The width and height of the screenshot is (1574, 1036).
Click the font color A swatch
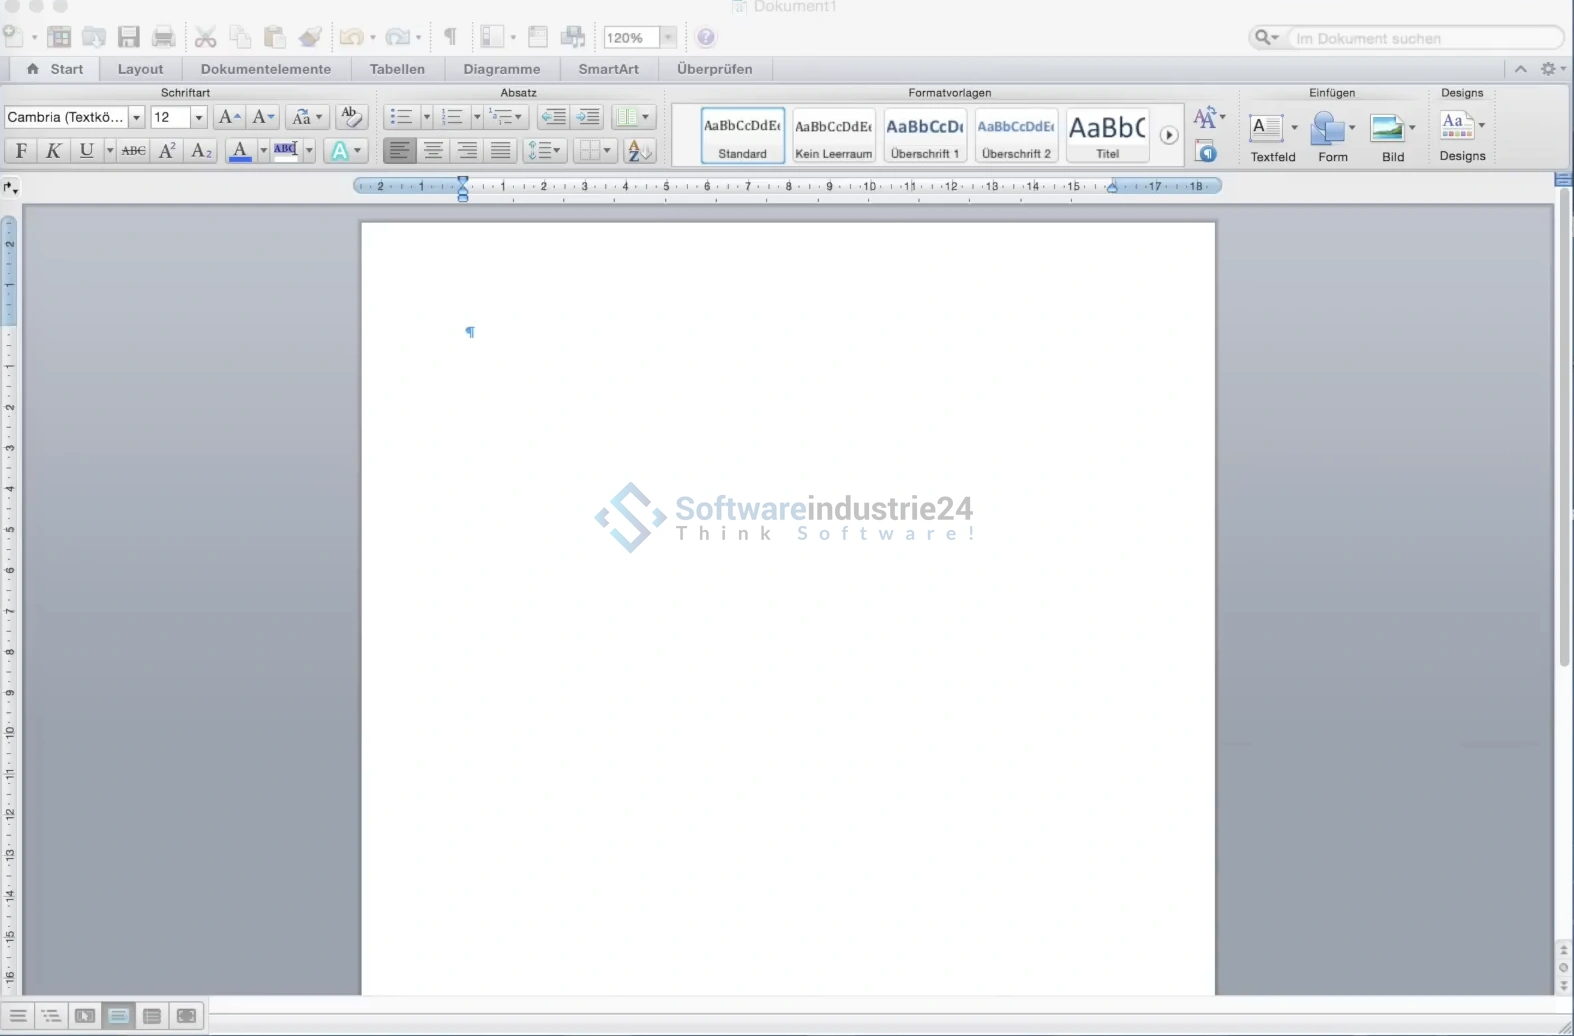(x=240, y=151)
